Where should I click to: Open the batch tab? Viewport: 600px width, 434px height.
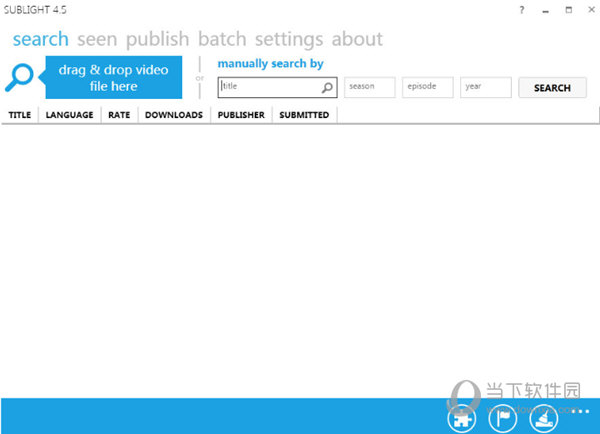pyautogui.click(x=222, y=39)
